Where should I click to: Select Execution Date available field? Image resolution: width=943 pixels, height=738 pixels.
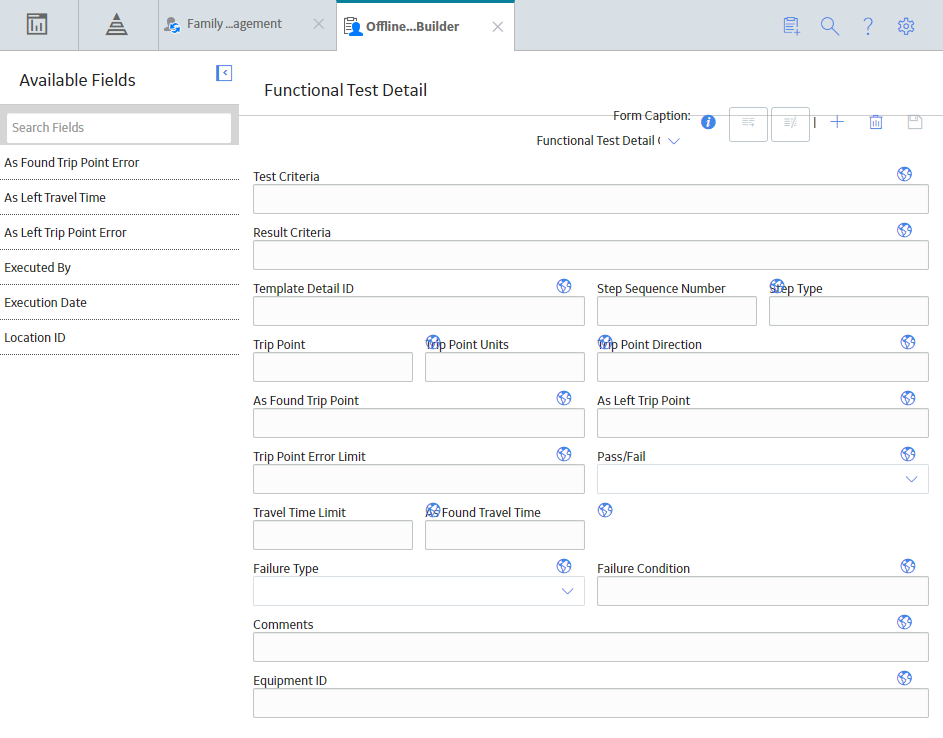click(120, 302)
